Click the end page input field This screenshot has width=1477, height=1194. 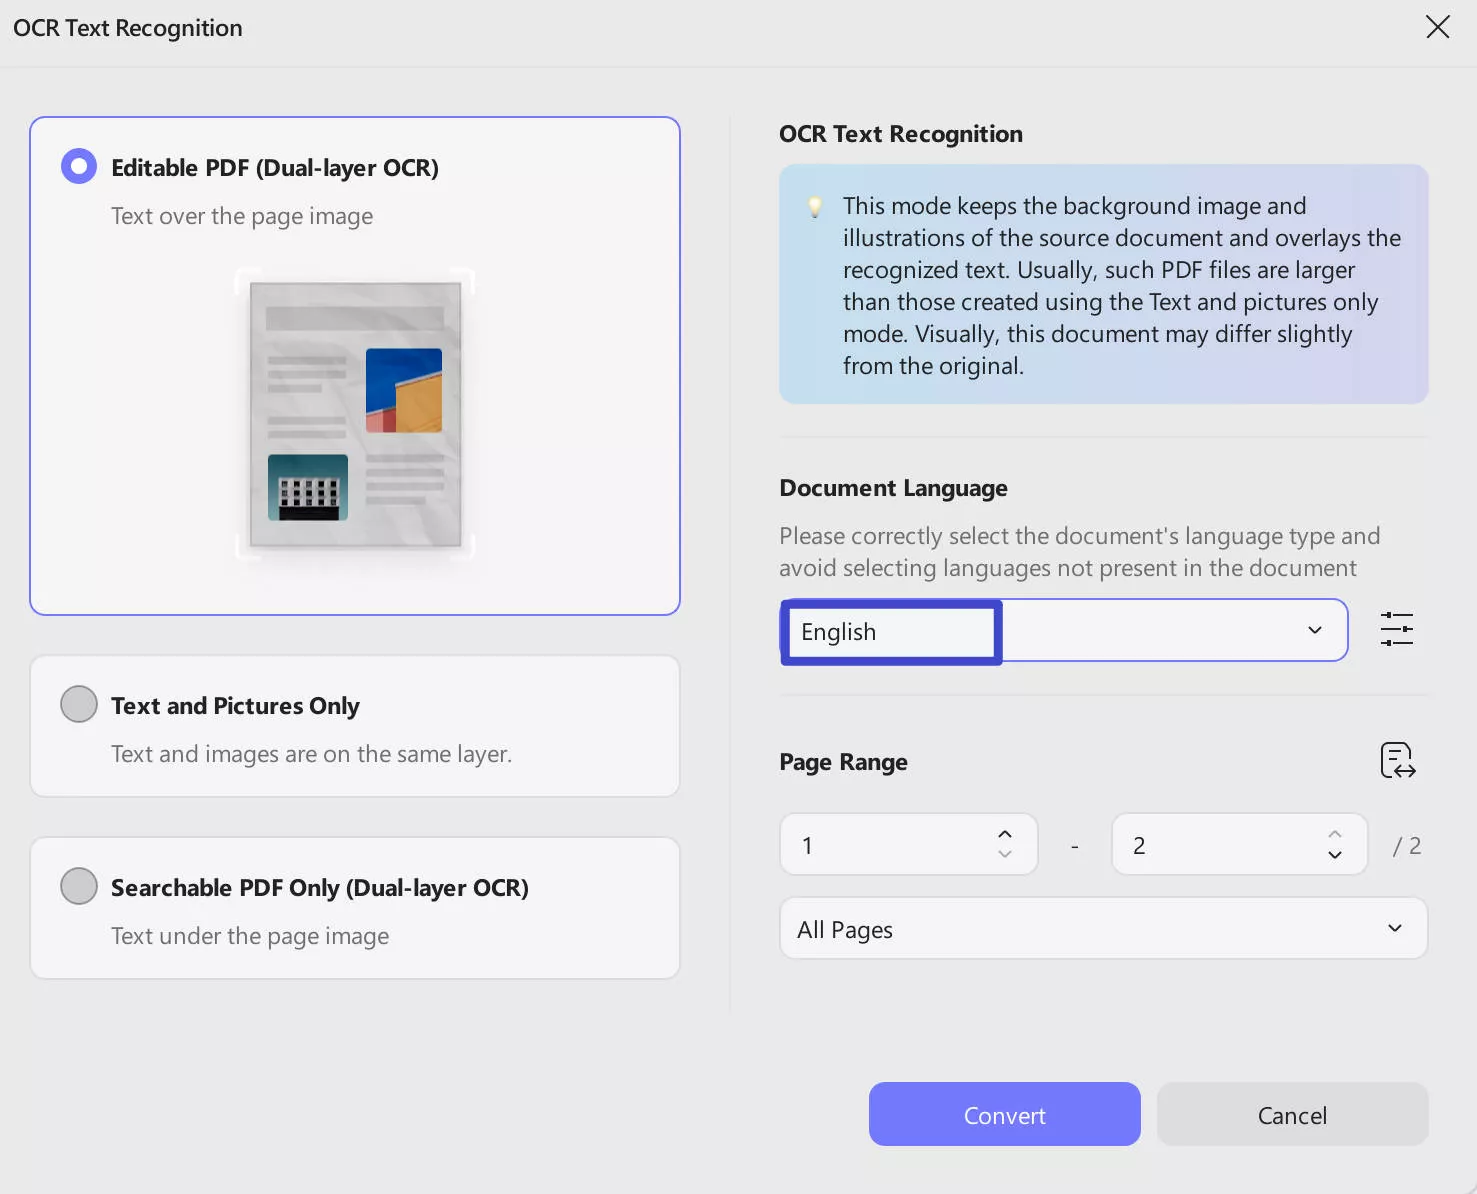tap(1220, 846)
